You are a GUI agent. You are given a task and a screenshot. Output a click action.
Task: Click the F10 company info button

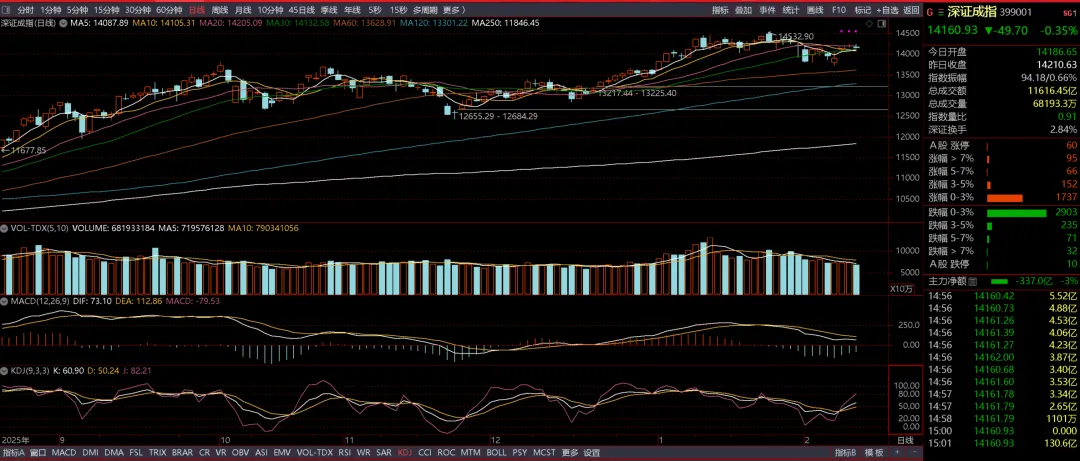(x=838, y=10)
